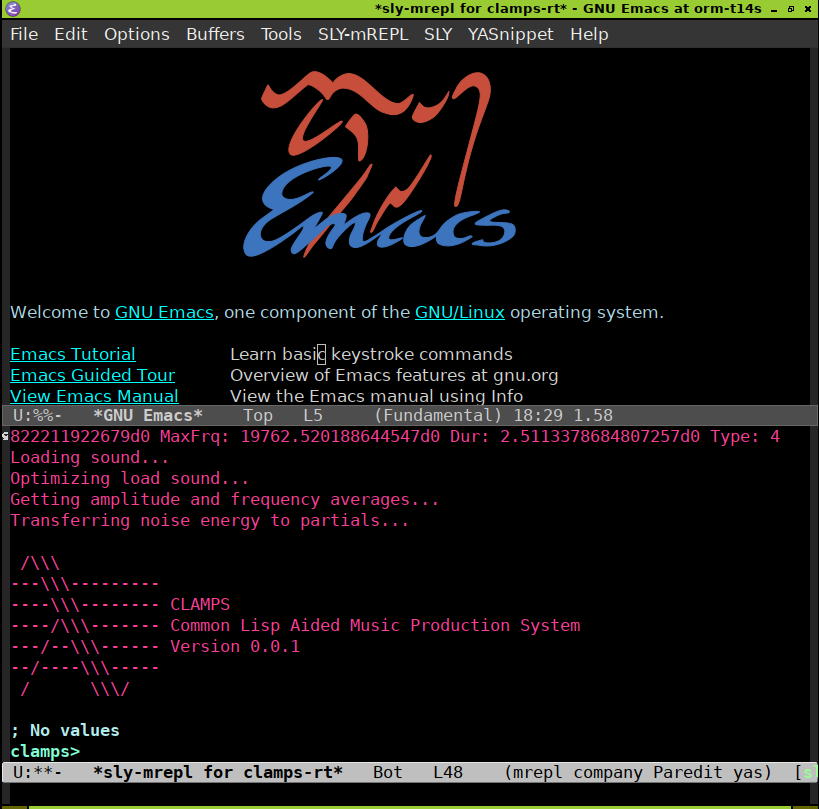Click the 'MaxFrq:' label in the REPL output
The image size is (819, 809).
(x=195, y=437)
